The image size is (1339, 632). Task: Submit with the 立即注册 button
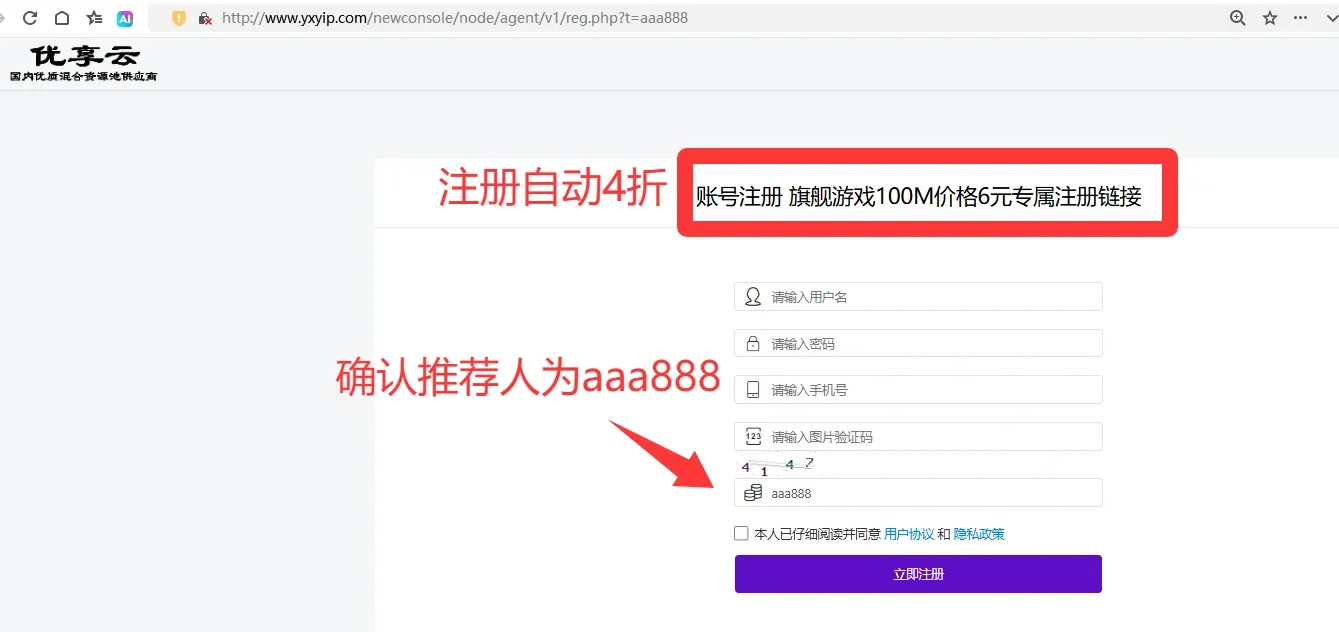click(918, 574)
